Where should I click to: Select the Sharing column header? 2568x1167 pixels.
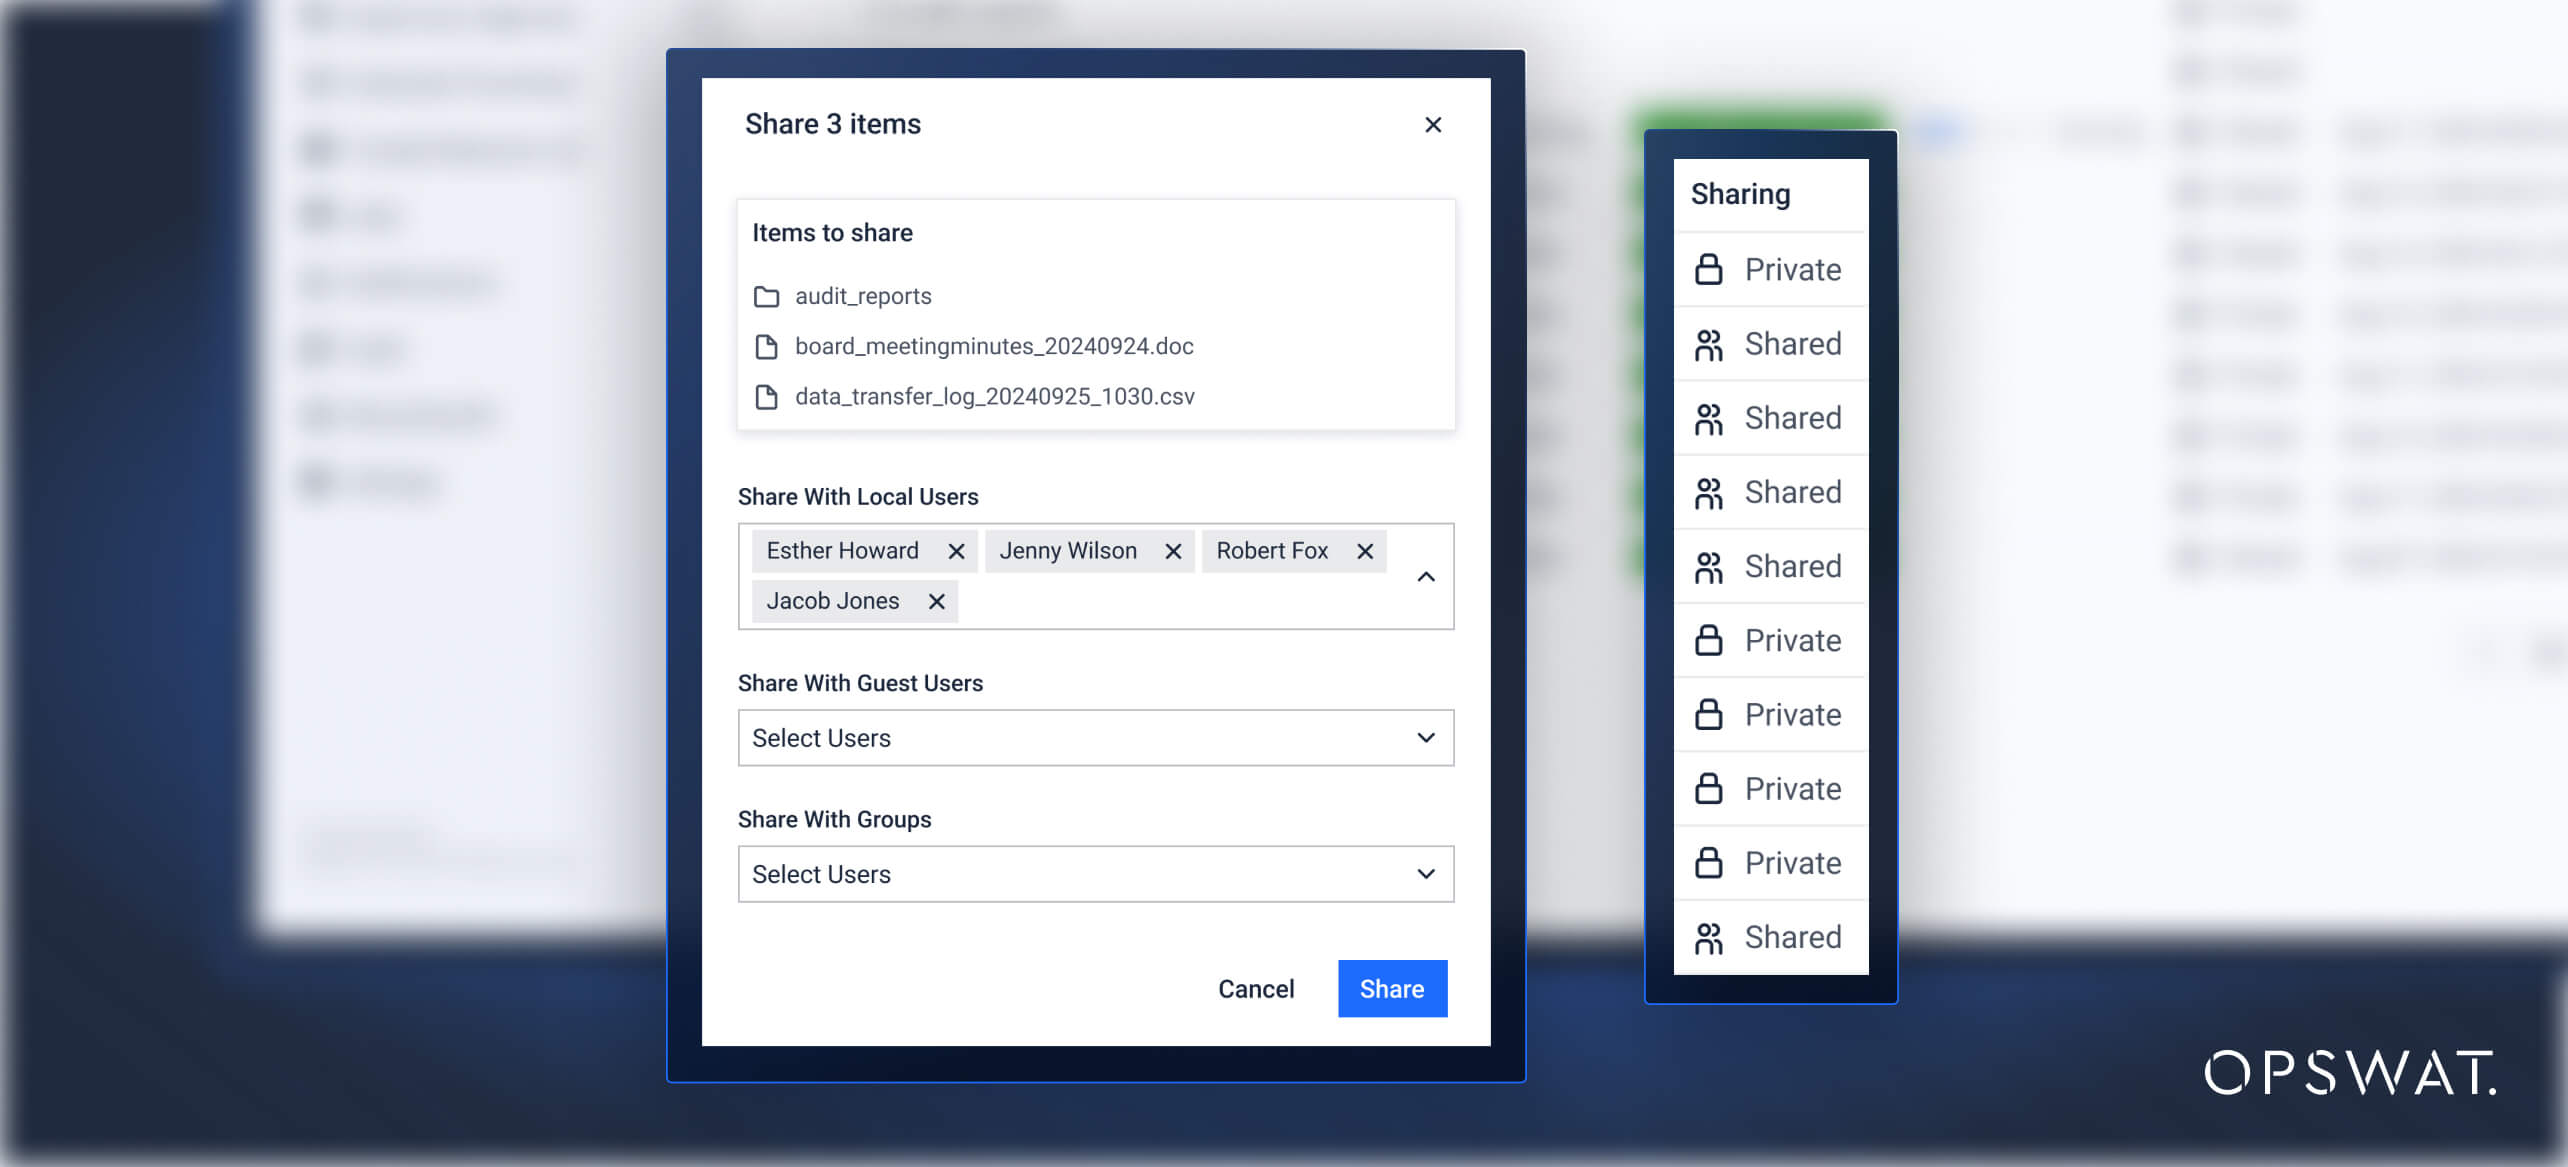[1740, 193]
